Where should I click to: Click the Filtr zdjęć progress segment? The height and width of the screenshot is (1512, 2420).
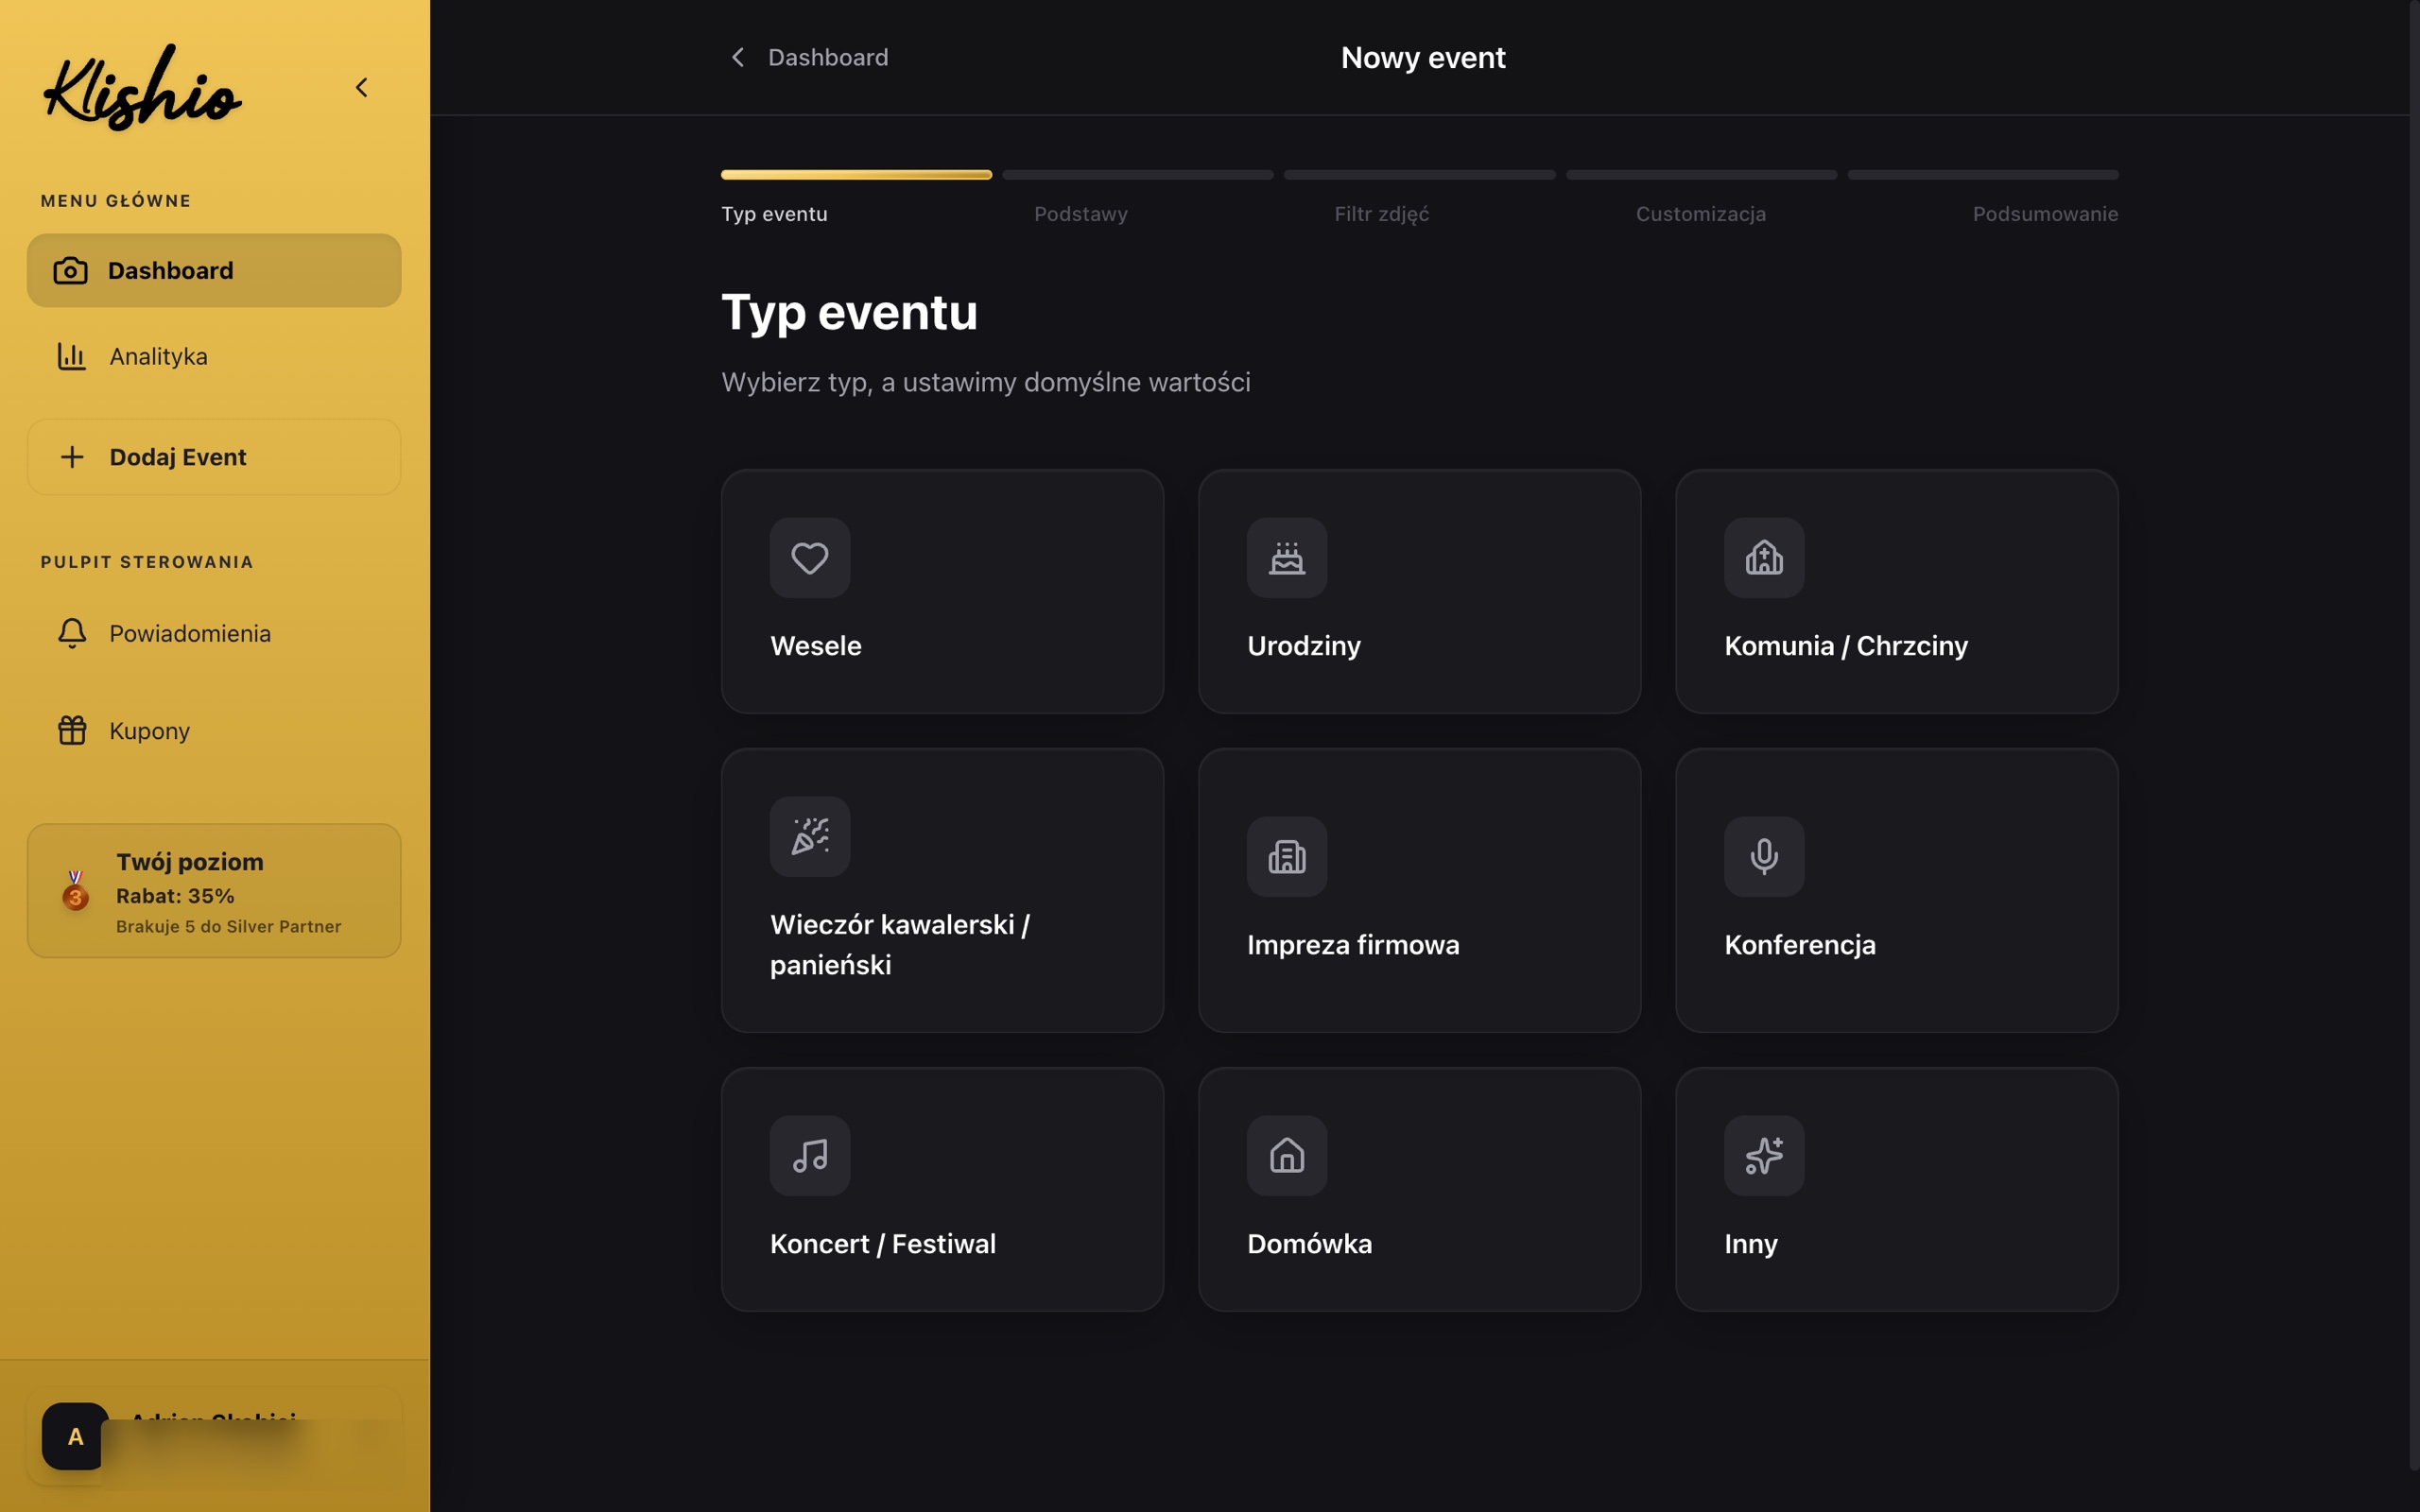coord(1419,175)
